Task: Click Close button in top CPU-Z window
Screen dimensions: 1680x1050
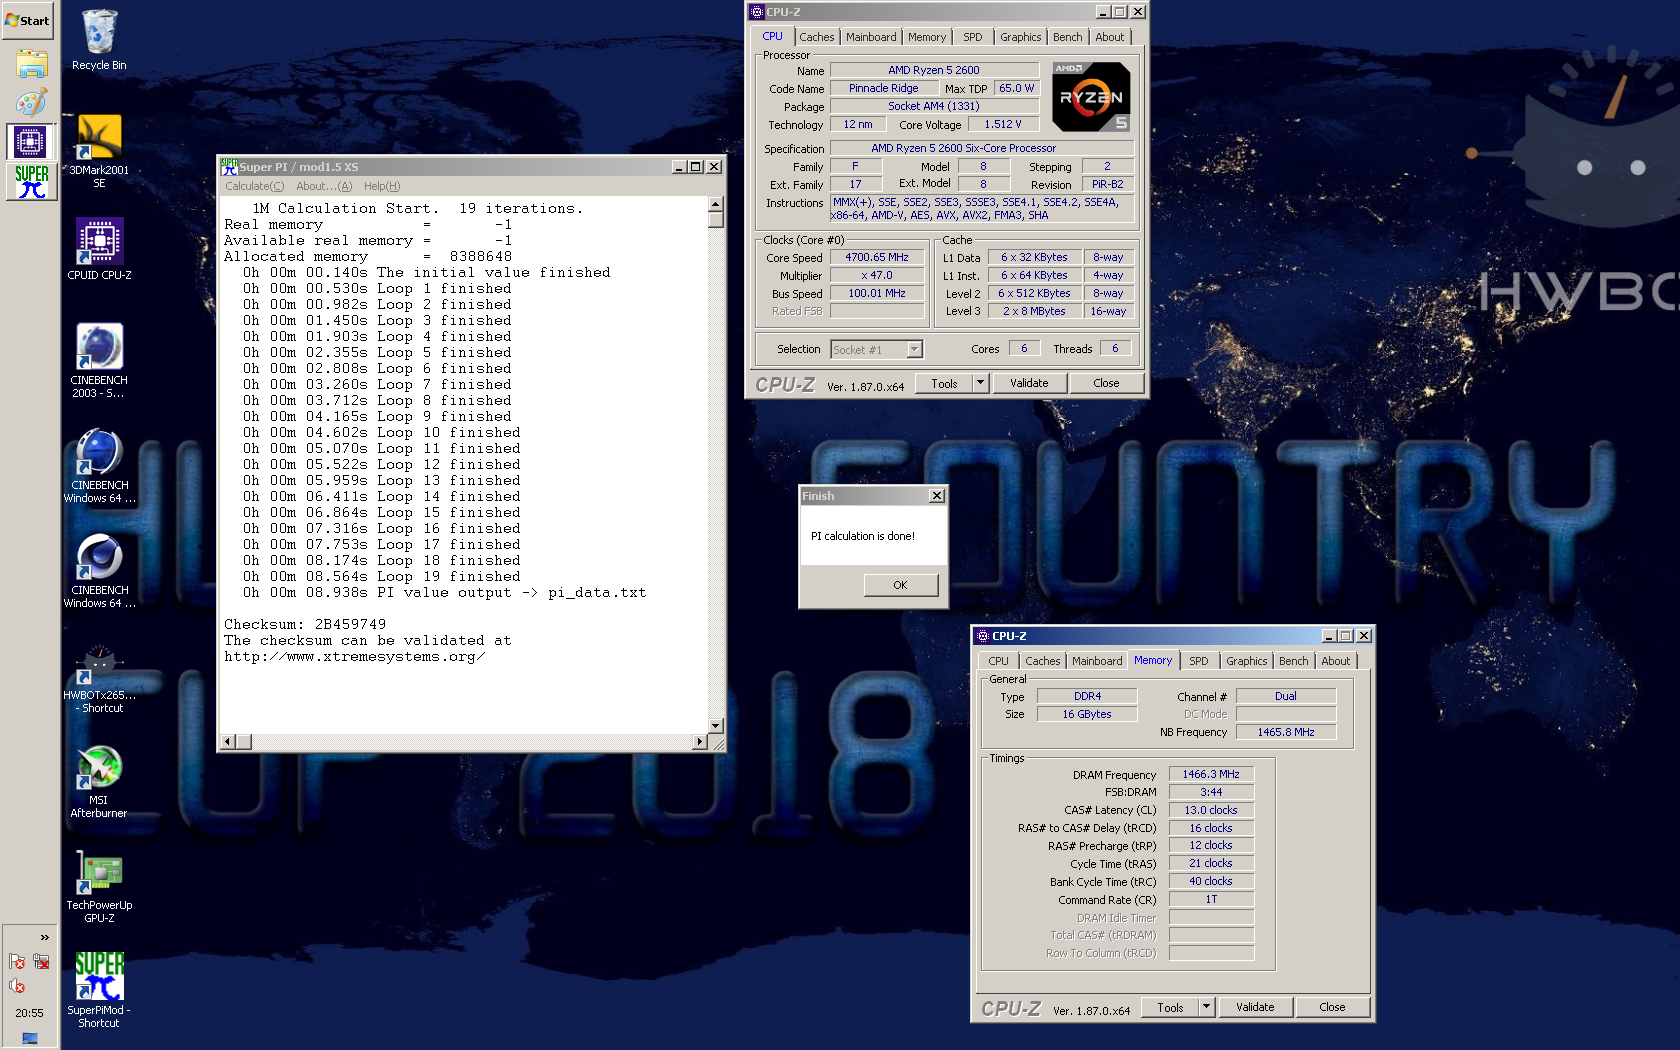Action: [x=1106, y=383]
